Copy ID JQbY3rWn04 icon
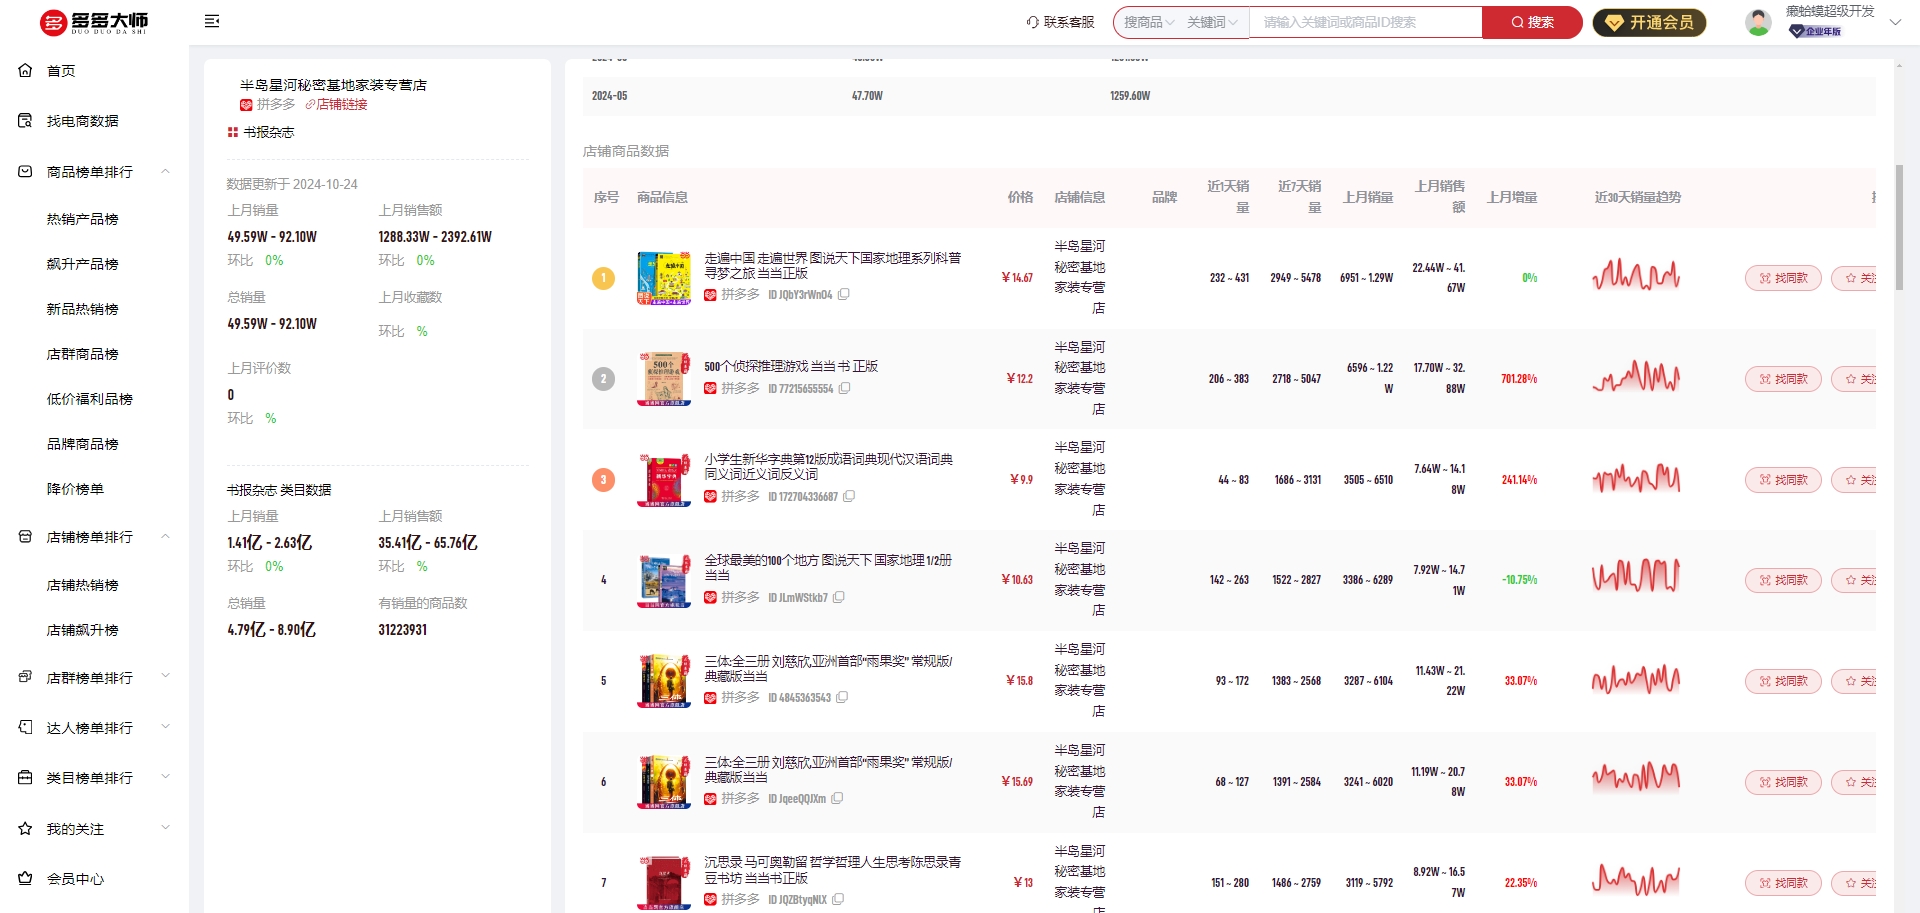The height and width of the screenshot is (913, 1920). pyautogui.click(x=844, y=295)
